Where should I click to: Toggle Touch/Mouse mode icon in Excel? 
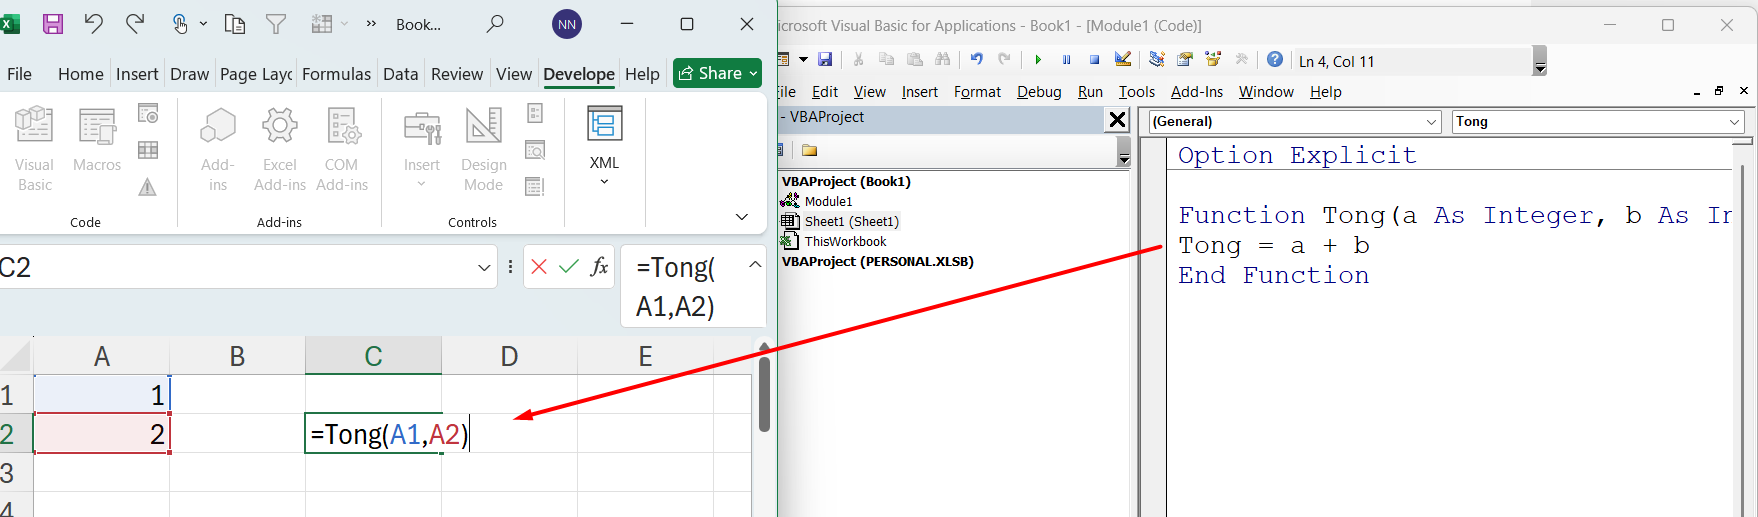(x=180, y=24)
